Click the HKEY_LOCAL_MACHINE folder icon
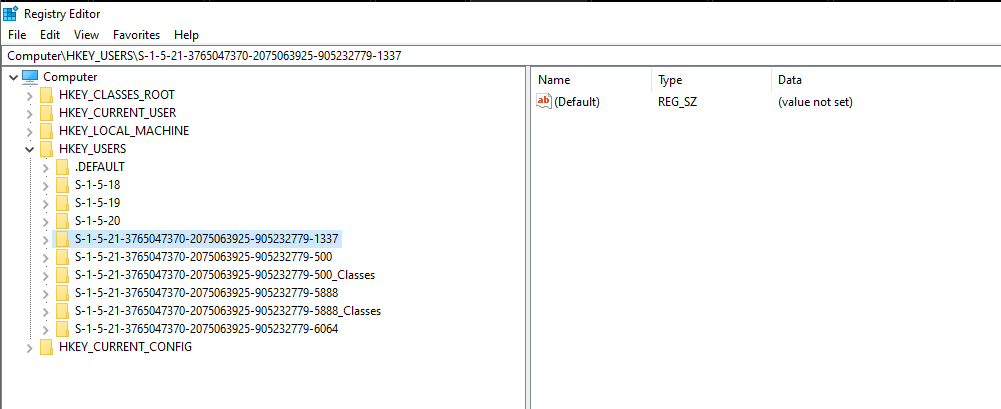Viewport: 1001px width, 409px height. click(46, 131)
